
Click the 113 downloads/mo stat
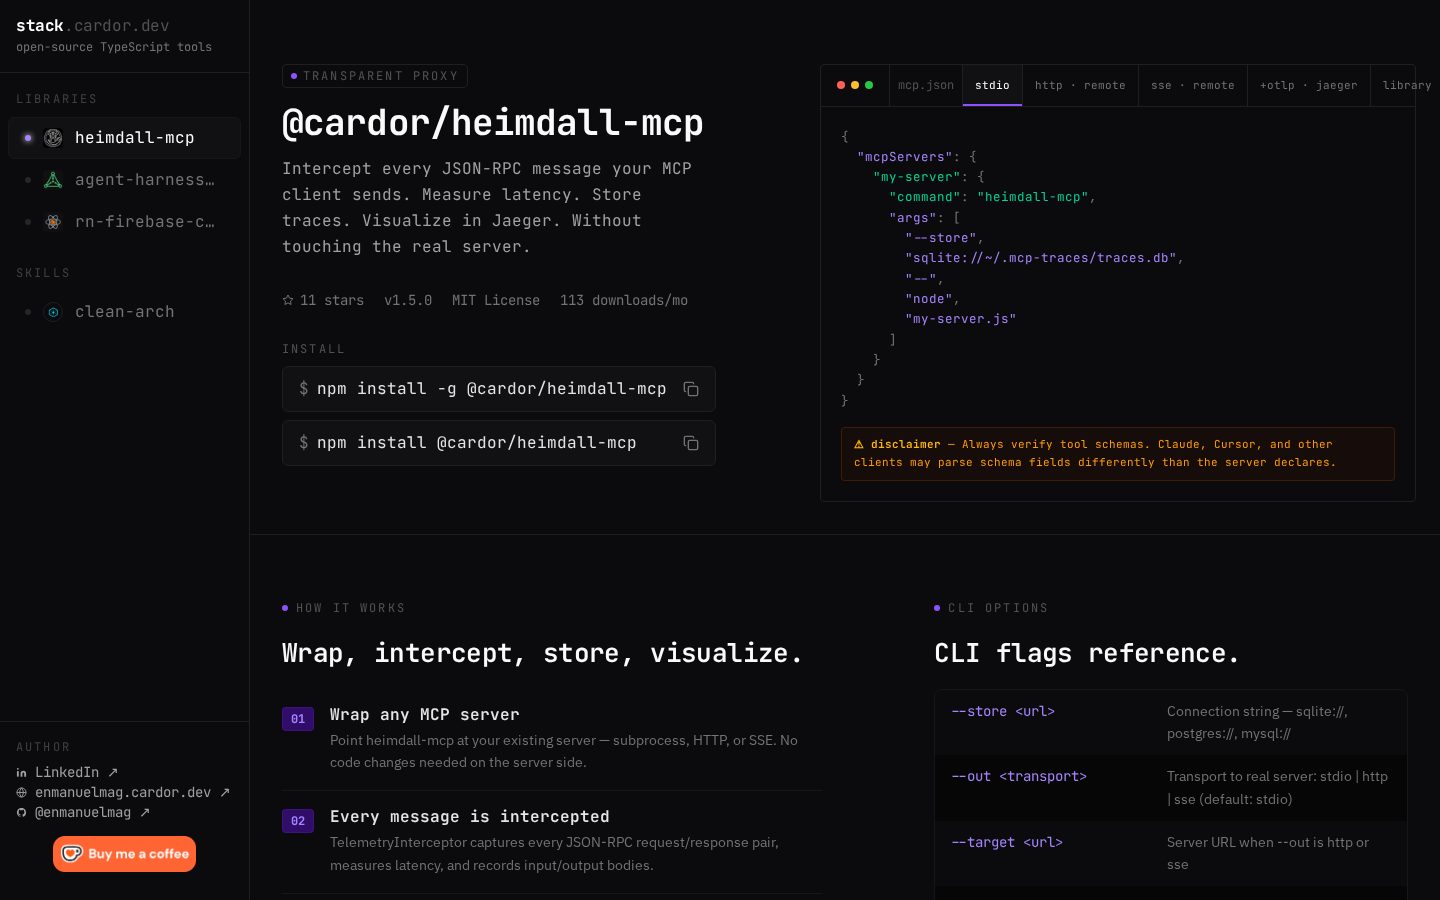pyautogui.click(x=624, y=300)
